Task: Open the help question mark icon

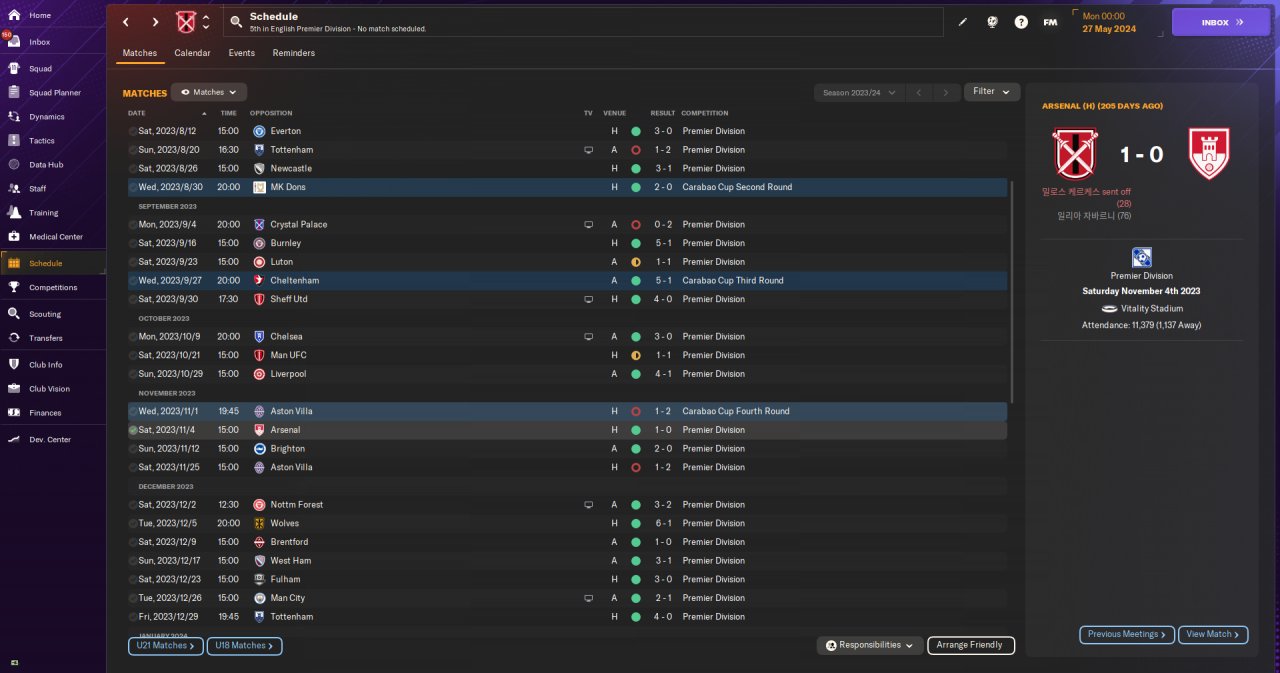Action: [x=1021, y=22]
